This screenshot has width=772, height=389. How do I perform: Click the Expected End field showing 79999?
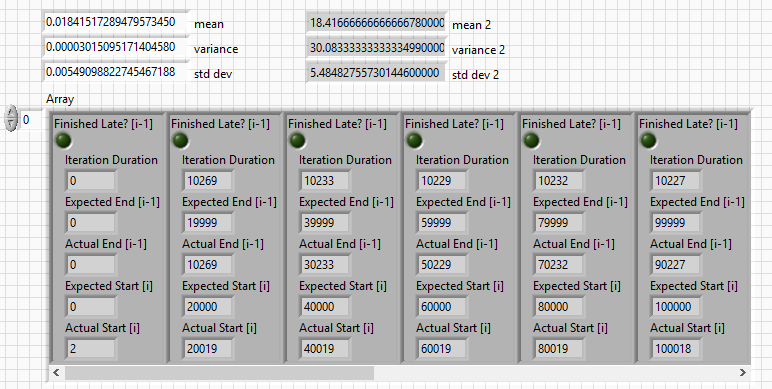pos(559,223)
